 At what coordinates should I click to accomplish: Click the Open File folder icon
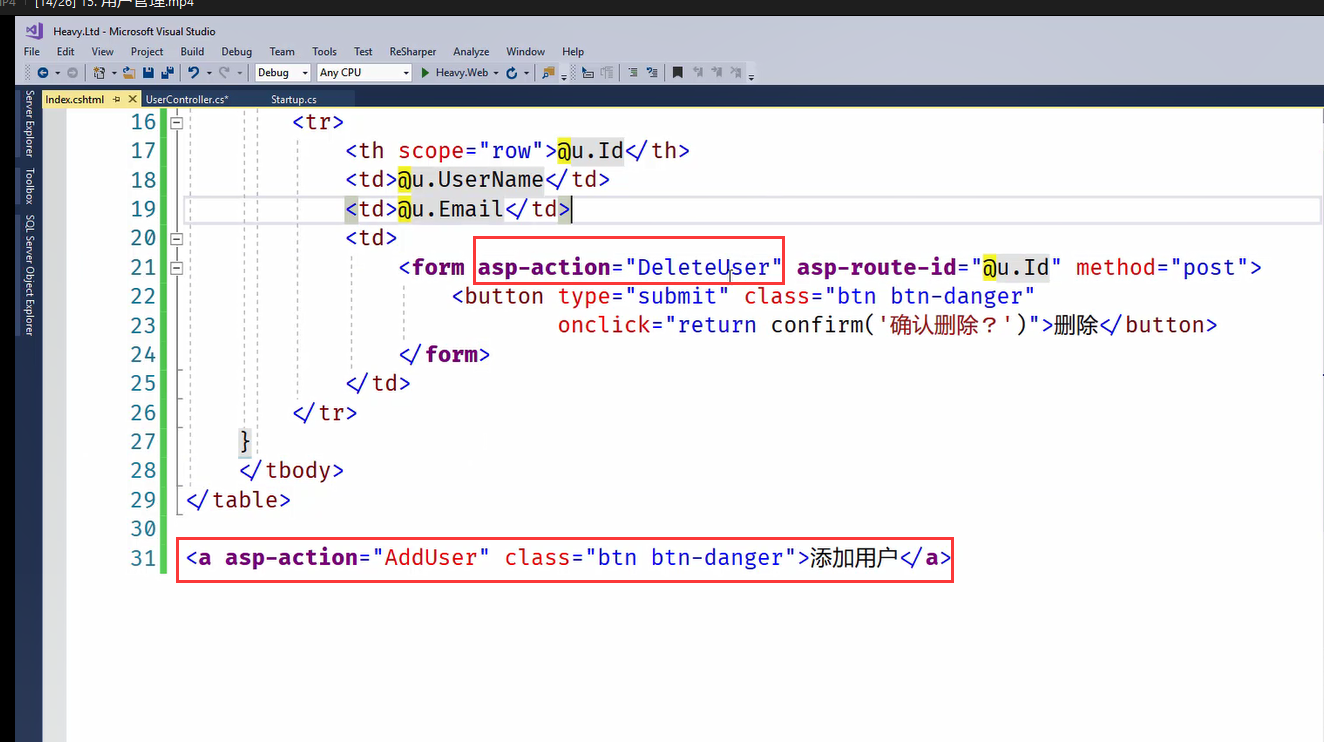point(129,73)
